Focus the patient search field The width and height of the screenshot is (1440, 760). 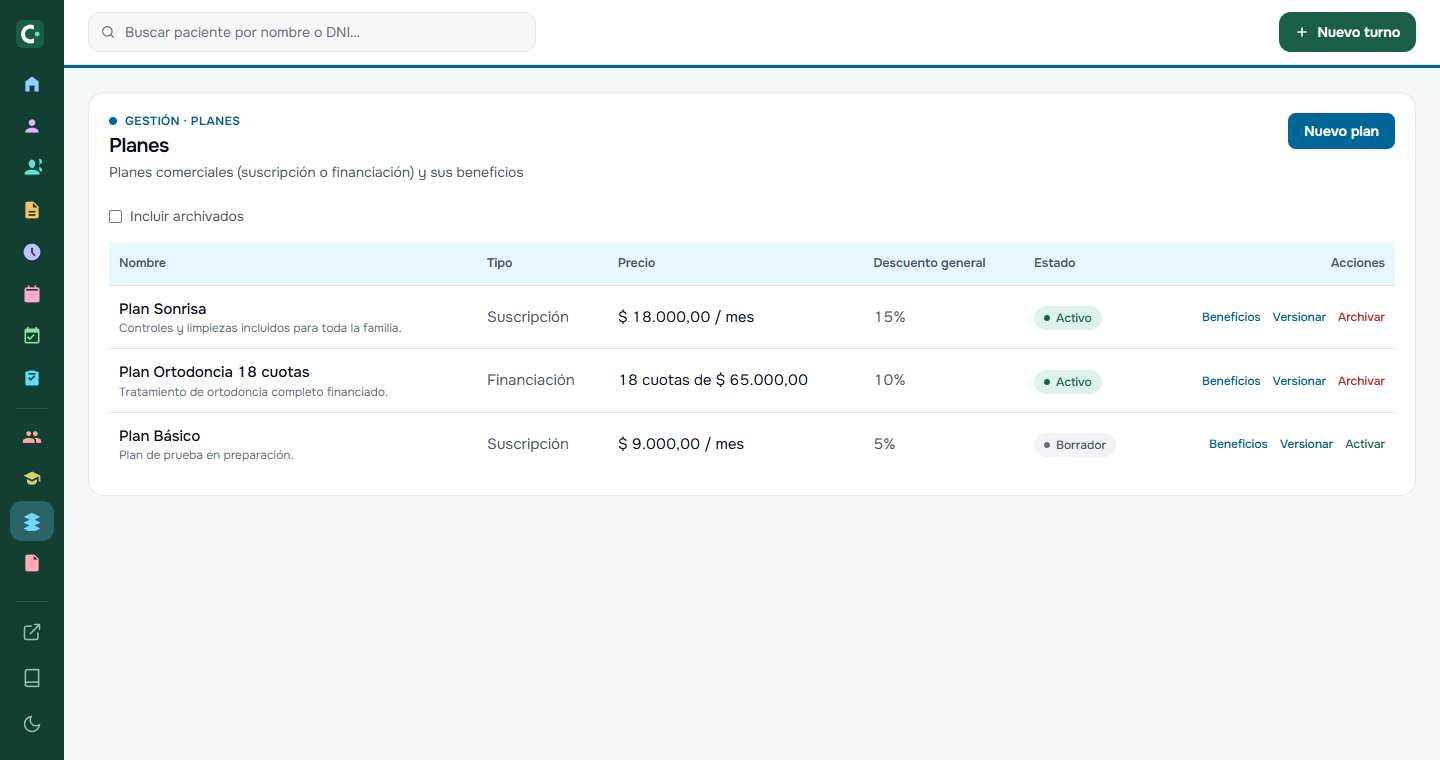(312, 32)
